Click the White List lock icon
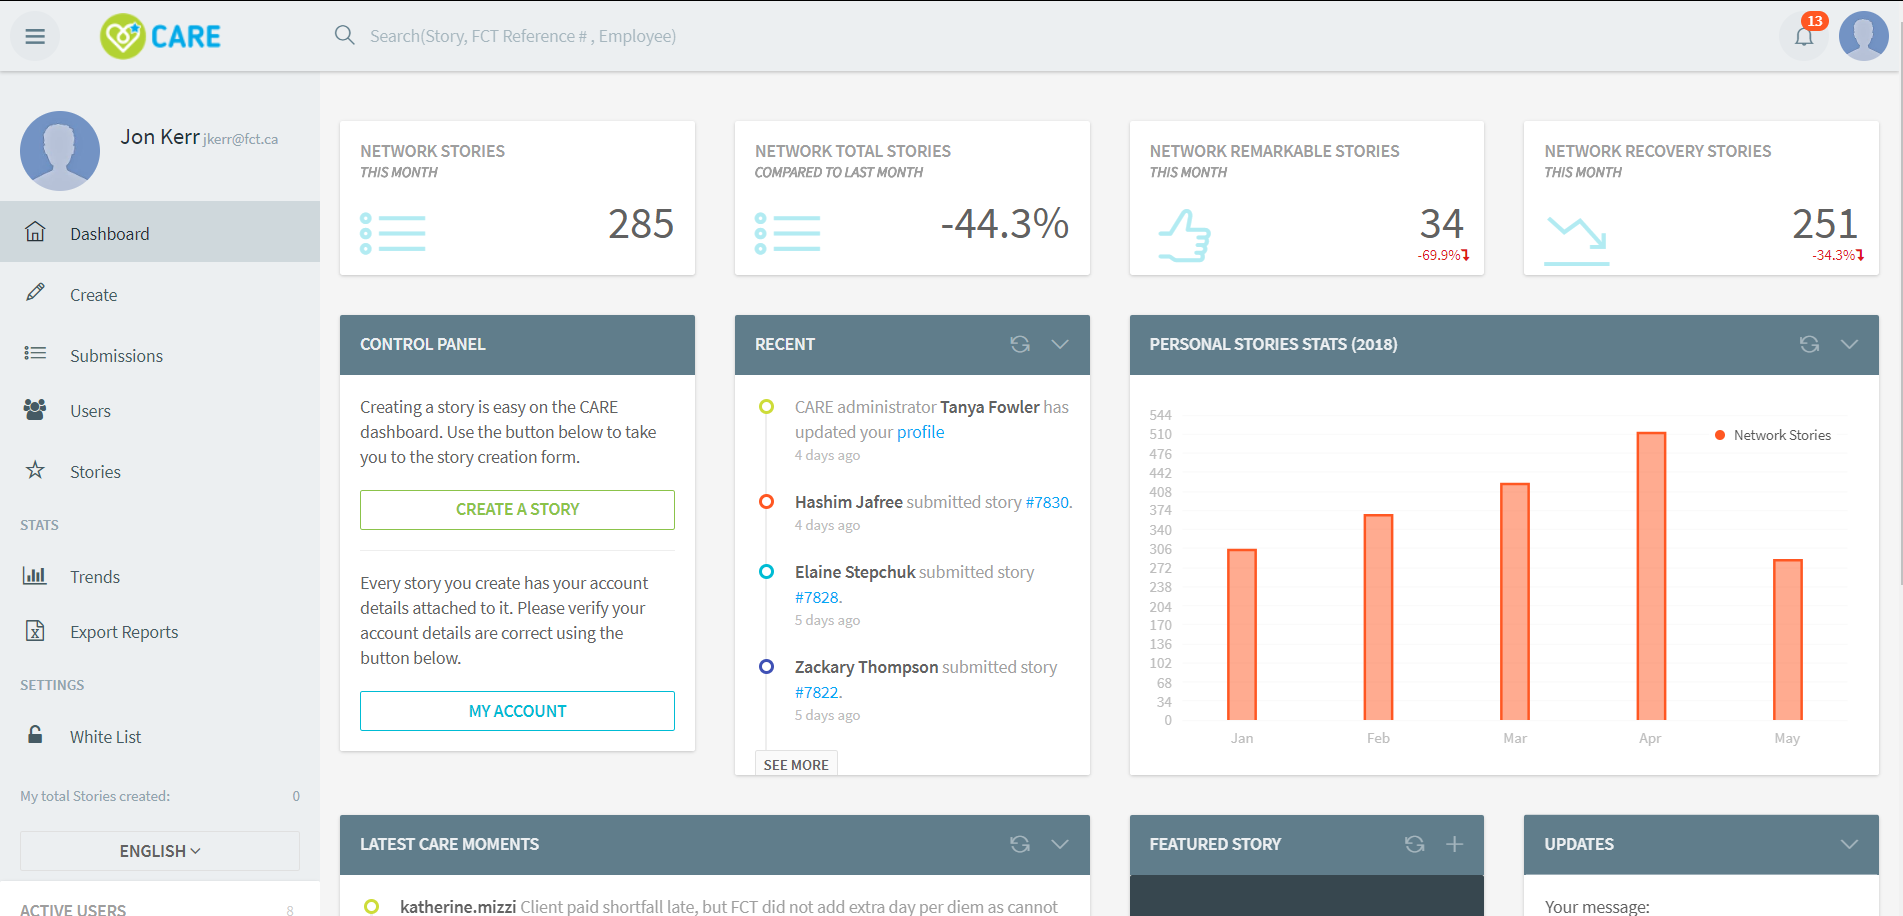The image size is (1903, 916). click(x=35, y=734)
